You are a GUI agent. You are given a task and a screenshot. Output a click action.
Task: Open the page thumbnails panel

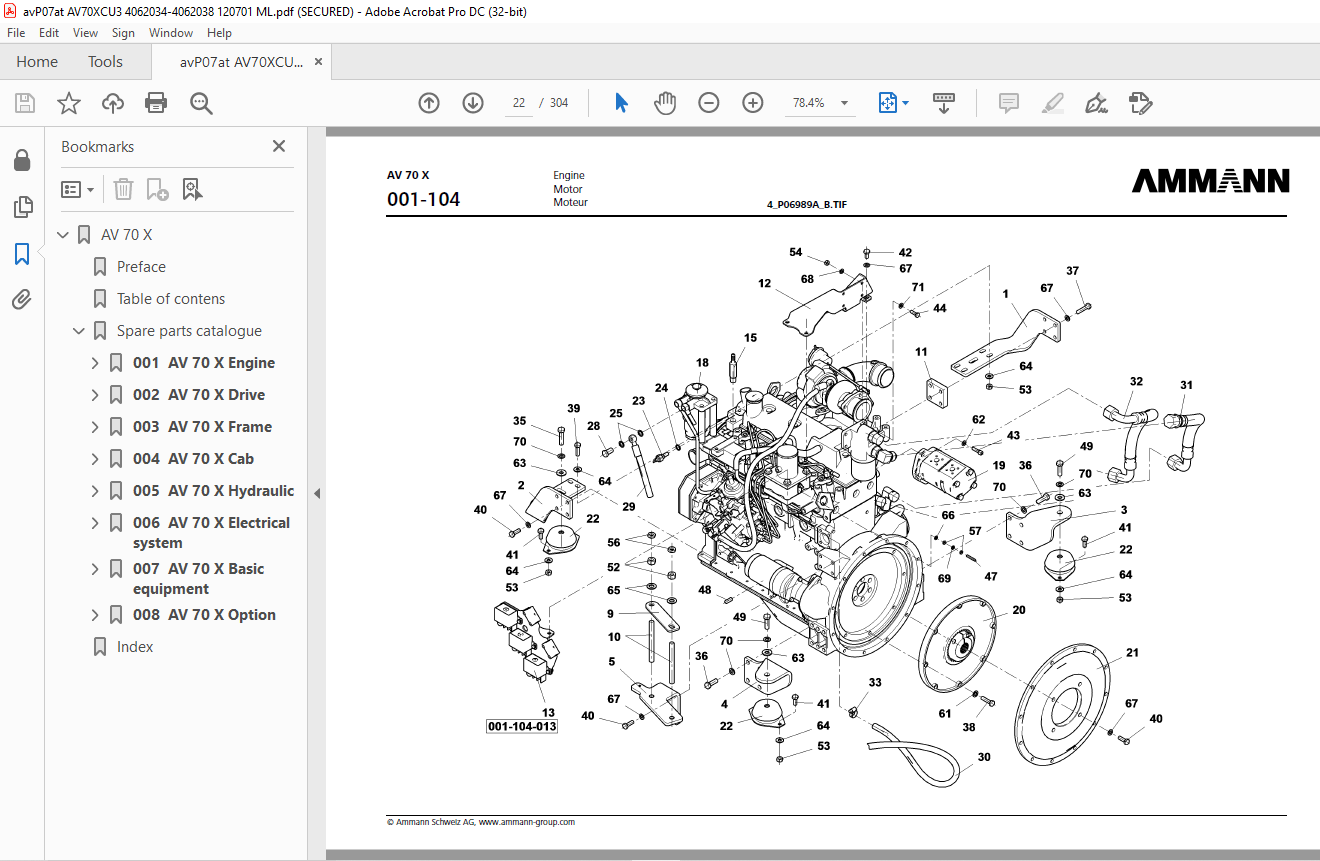(x=22, y=207)
